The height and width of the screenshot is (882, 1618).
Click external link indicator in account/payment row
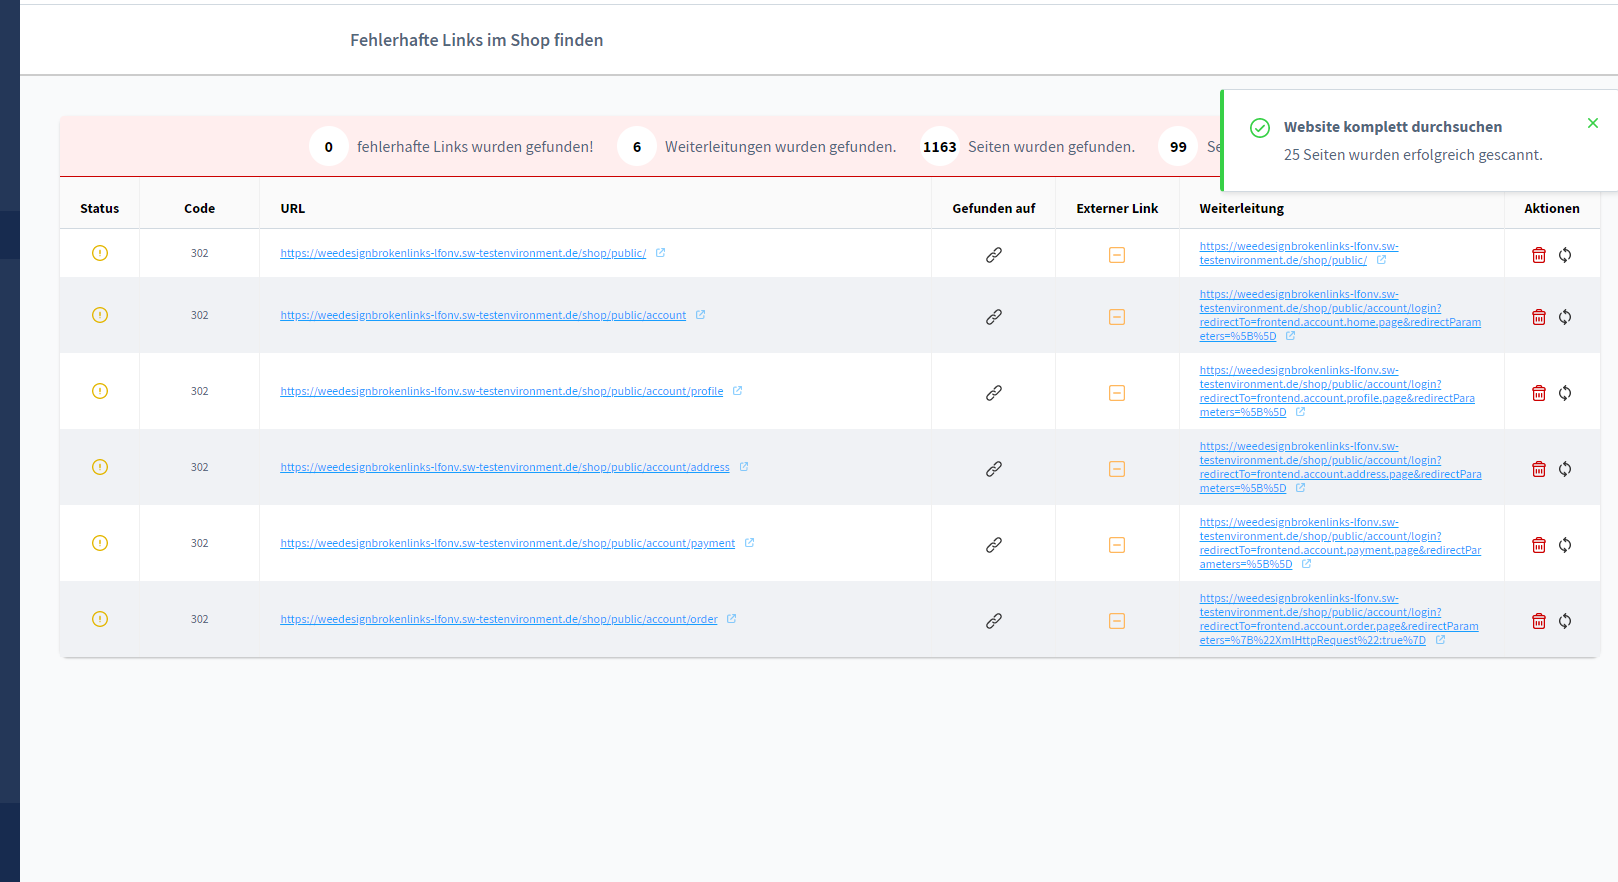pyautogui.click(x=1117, y=545)
